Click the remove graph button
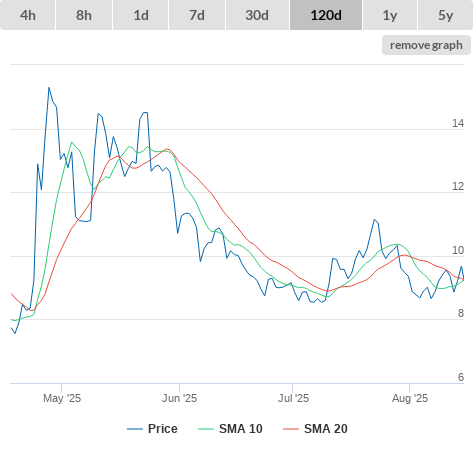The height and width of the screenshot is (455, 474). pyautogui.click(x=426, y=45)
